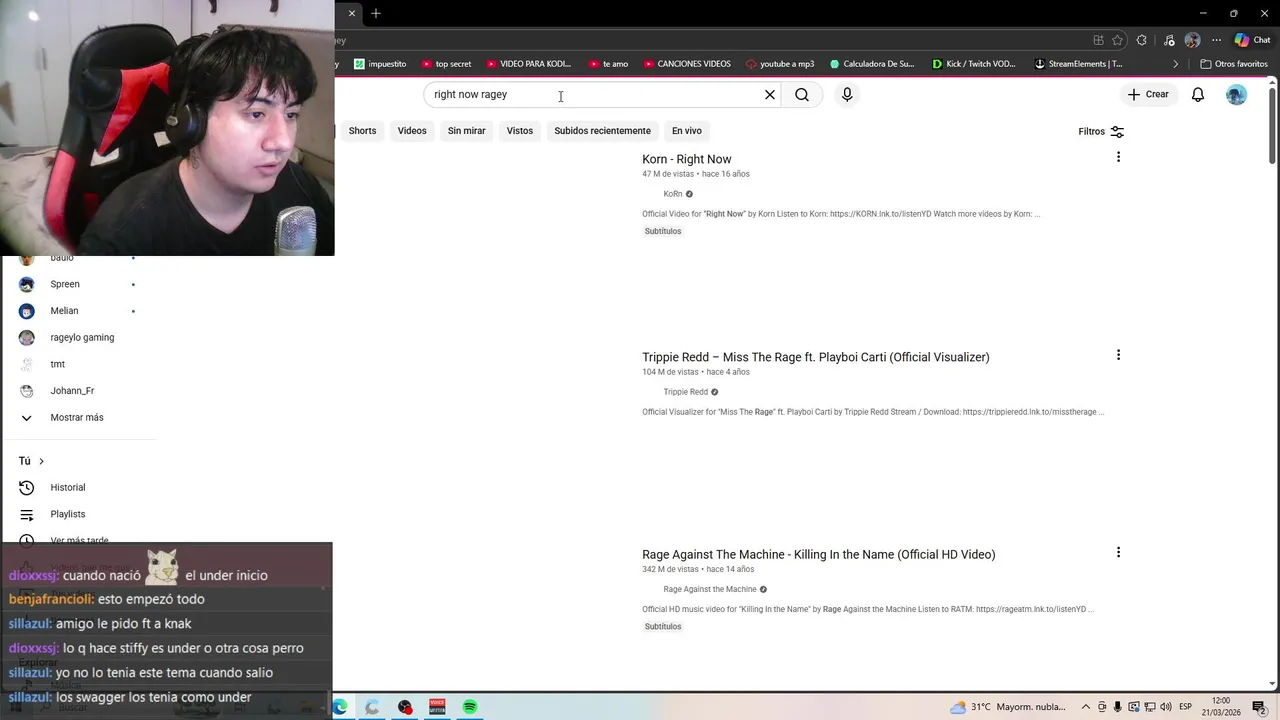The image size is (1280, 720).
Task: Select the Subidos recientemente filter chip
Action: tap(602, 131)
